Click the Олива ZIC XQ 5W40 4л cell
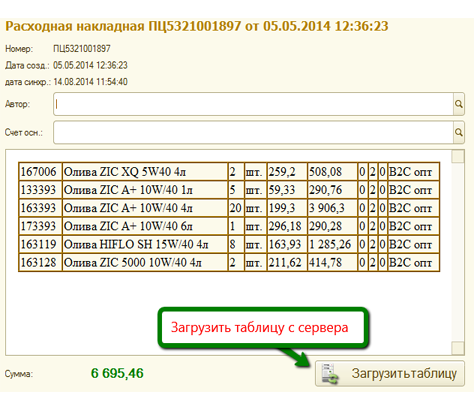The height and width of the screenshot is (415, 474). point(145,172)
